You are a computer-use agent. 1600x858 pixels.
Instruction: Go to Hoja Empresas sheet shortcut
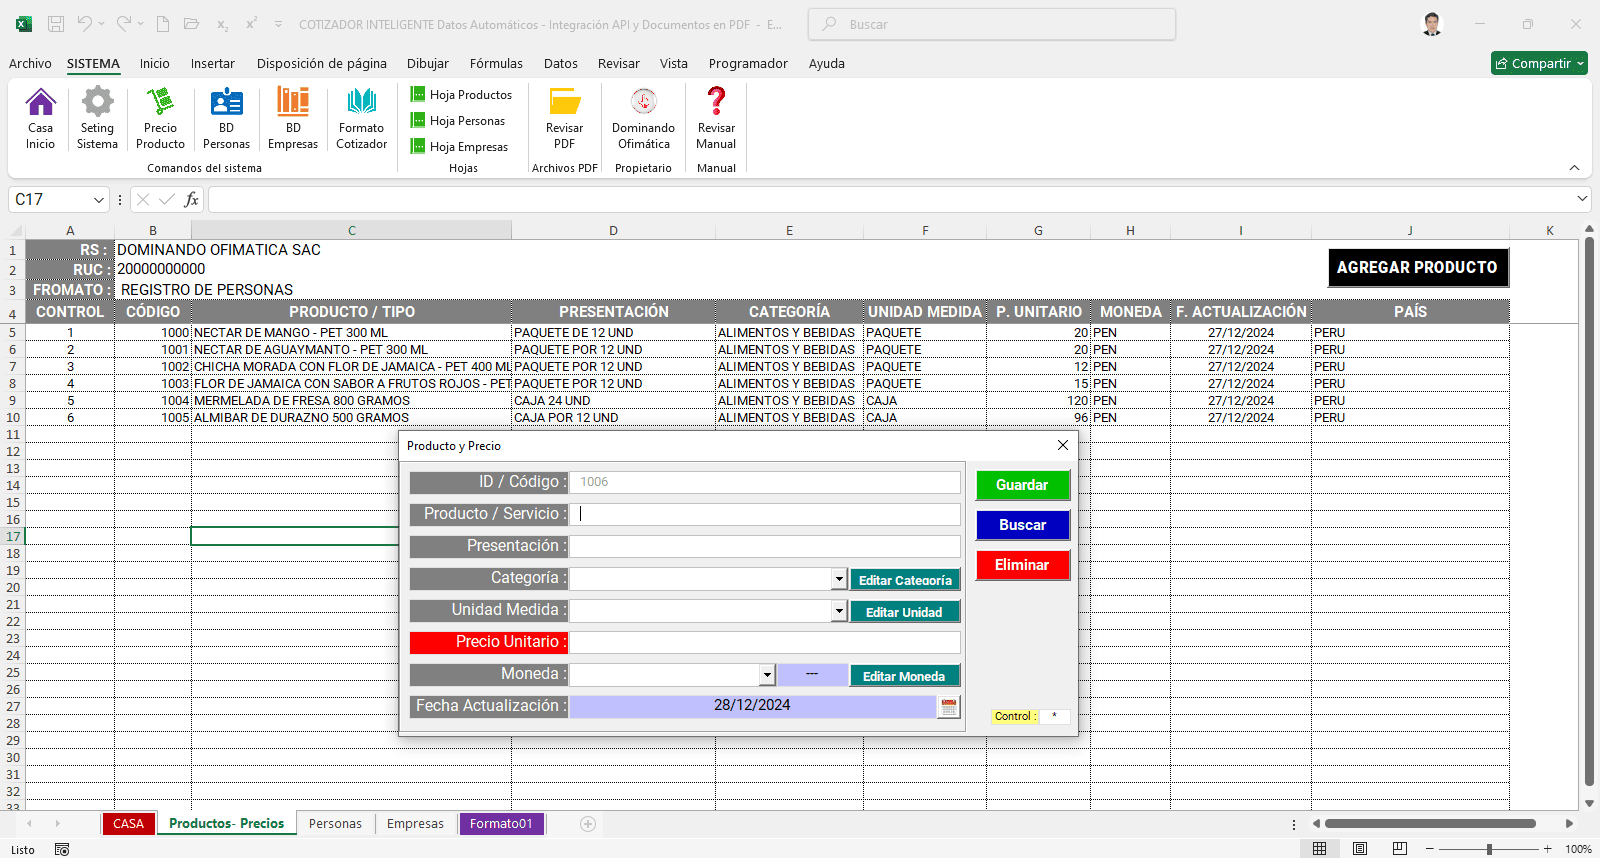click(x=459, y=147)
